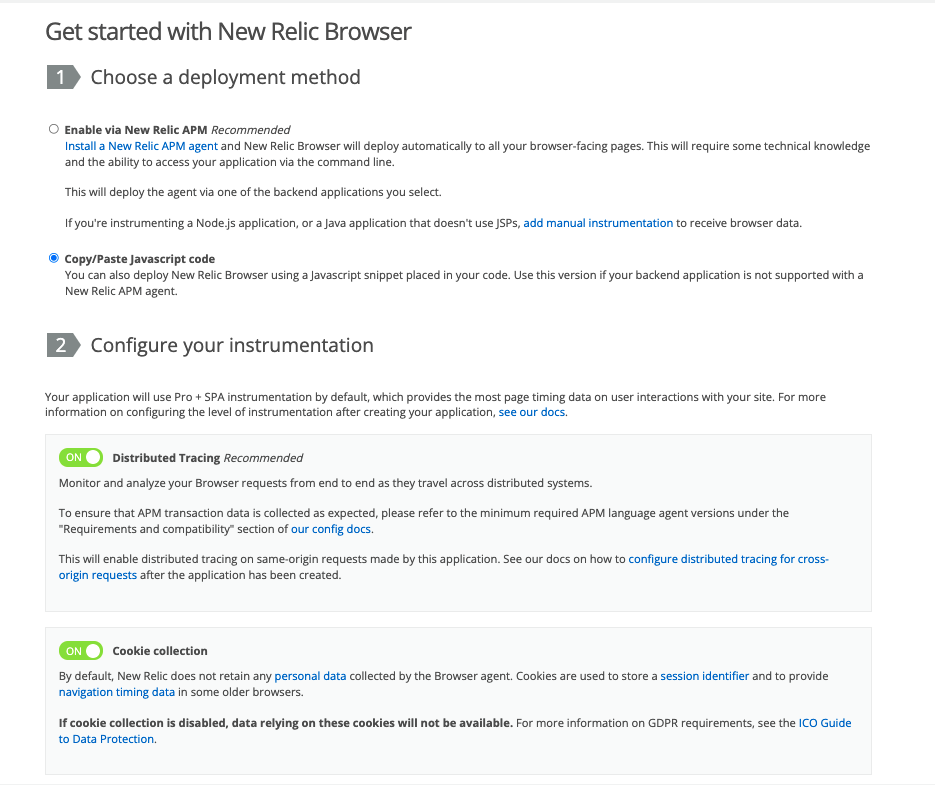
Task: Open the ICO Guide to Data Protection link
Action: [824, 722]
